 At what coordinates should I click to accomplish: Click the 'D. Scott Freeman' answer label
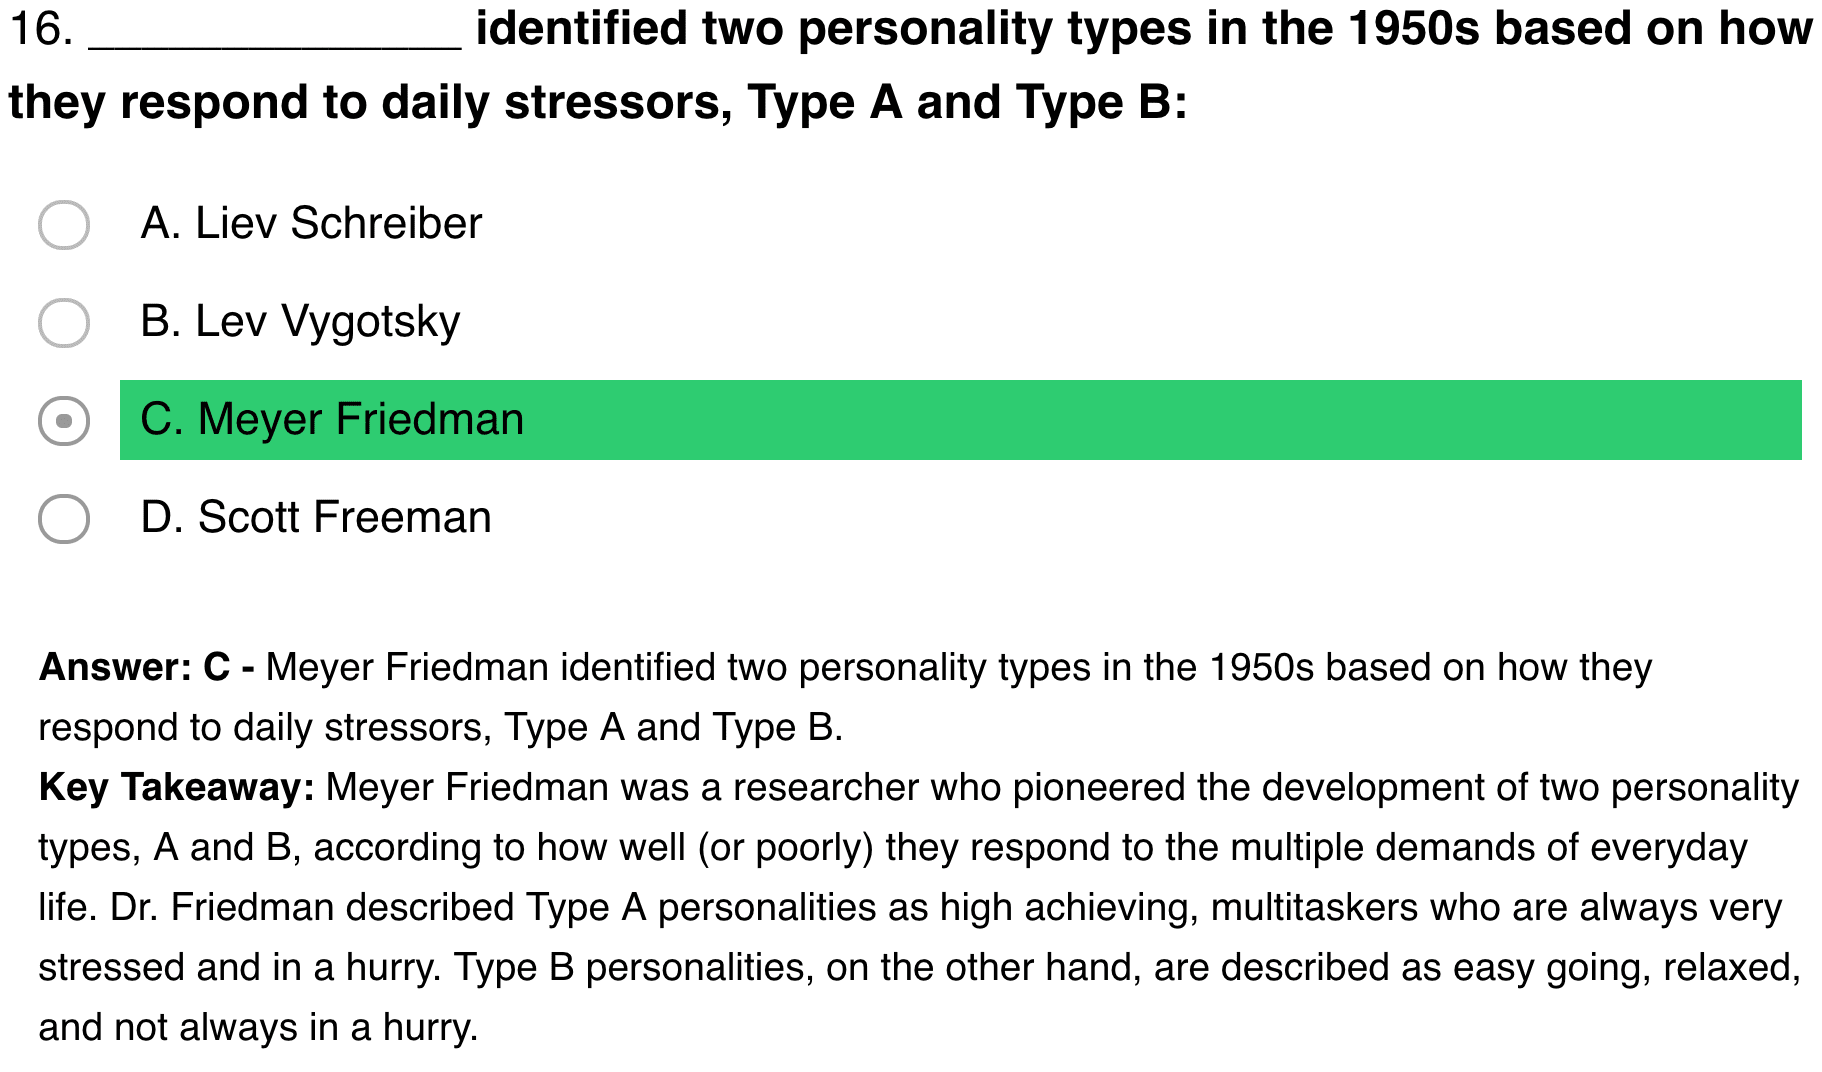(x=316, y=517)
